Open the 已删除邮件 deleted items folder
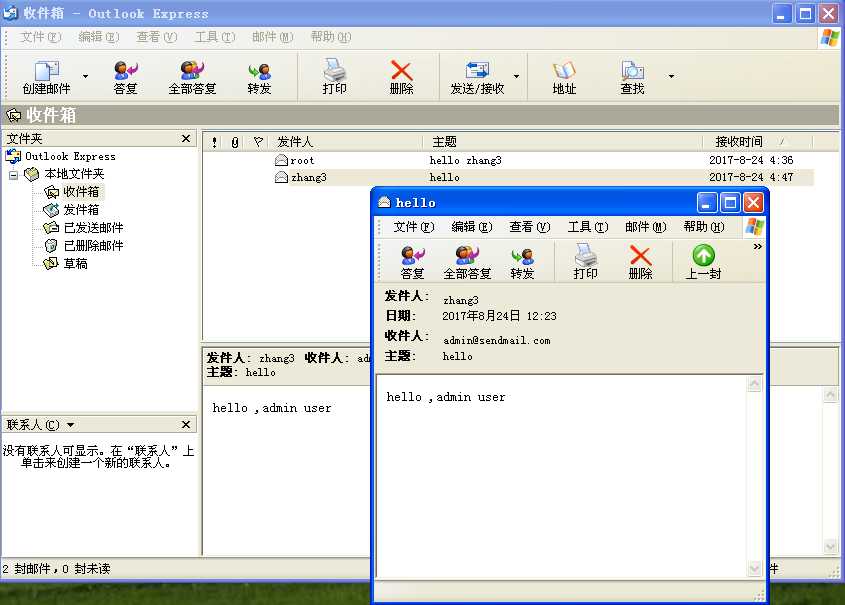The width and height of the screenshot is (845, 605). (x=93, y=246)
